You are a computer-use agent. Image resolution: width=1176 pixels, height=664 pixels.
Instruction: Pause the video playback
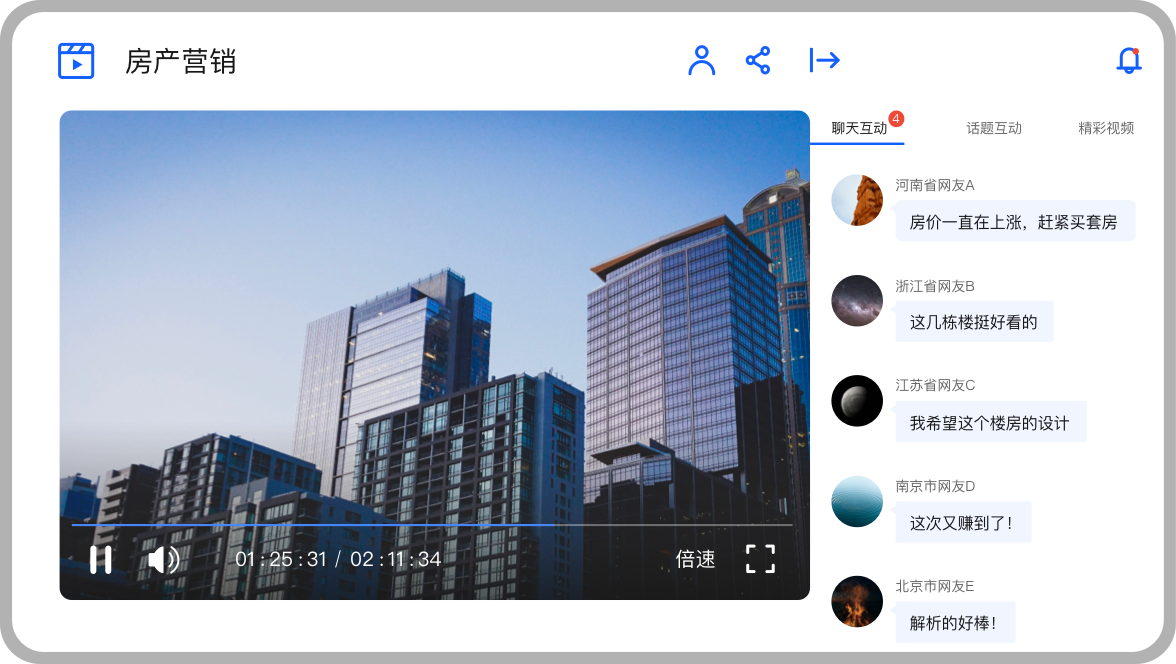click(x=100, y=559)
